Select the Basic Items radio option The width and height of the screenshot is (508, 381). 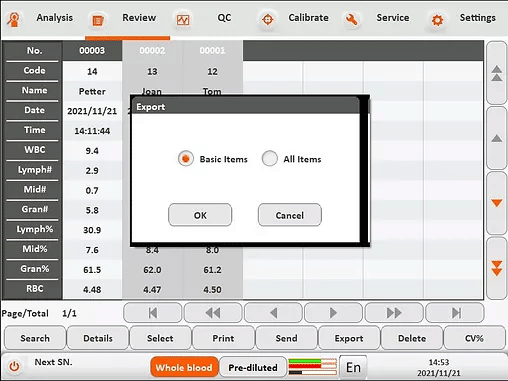[x=186, y=159]
